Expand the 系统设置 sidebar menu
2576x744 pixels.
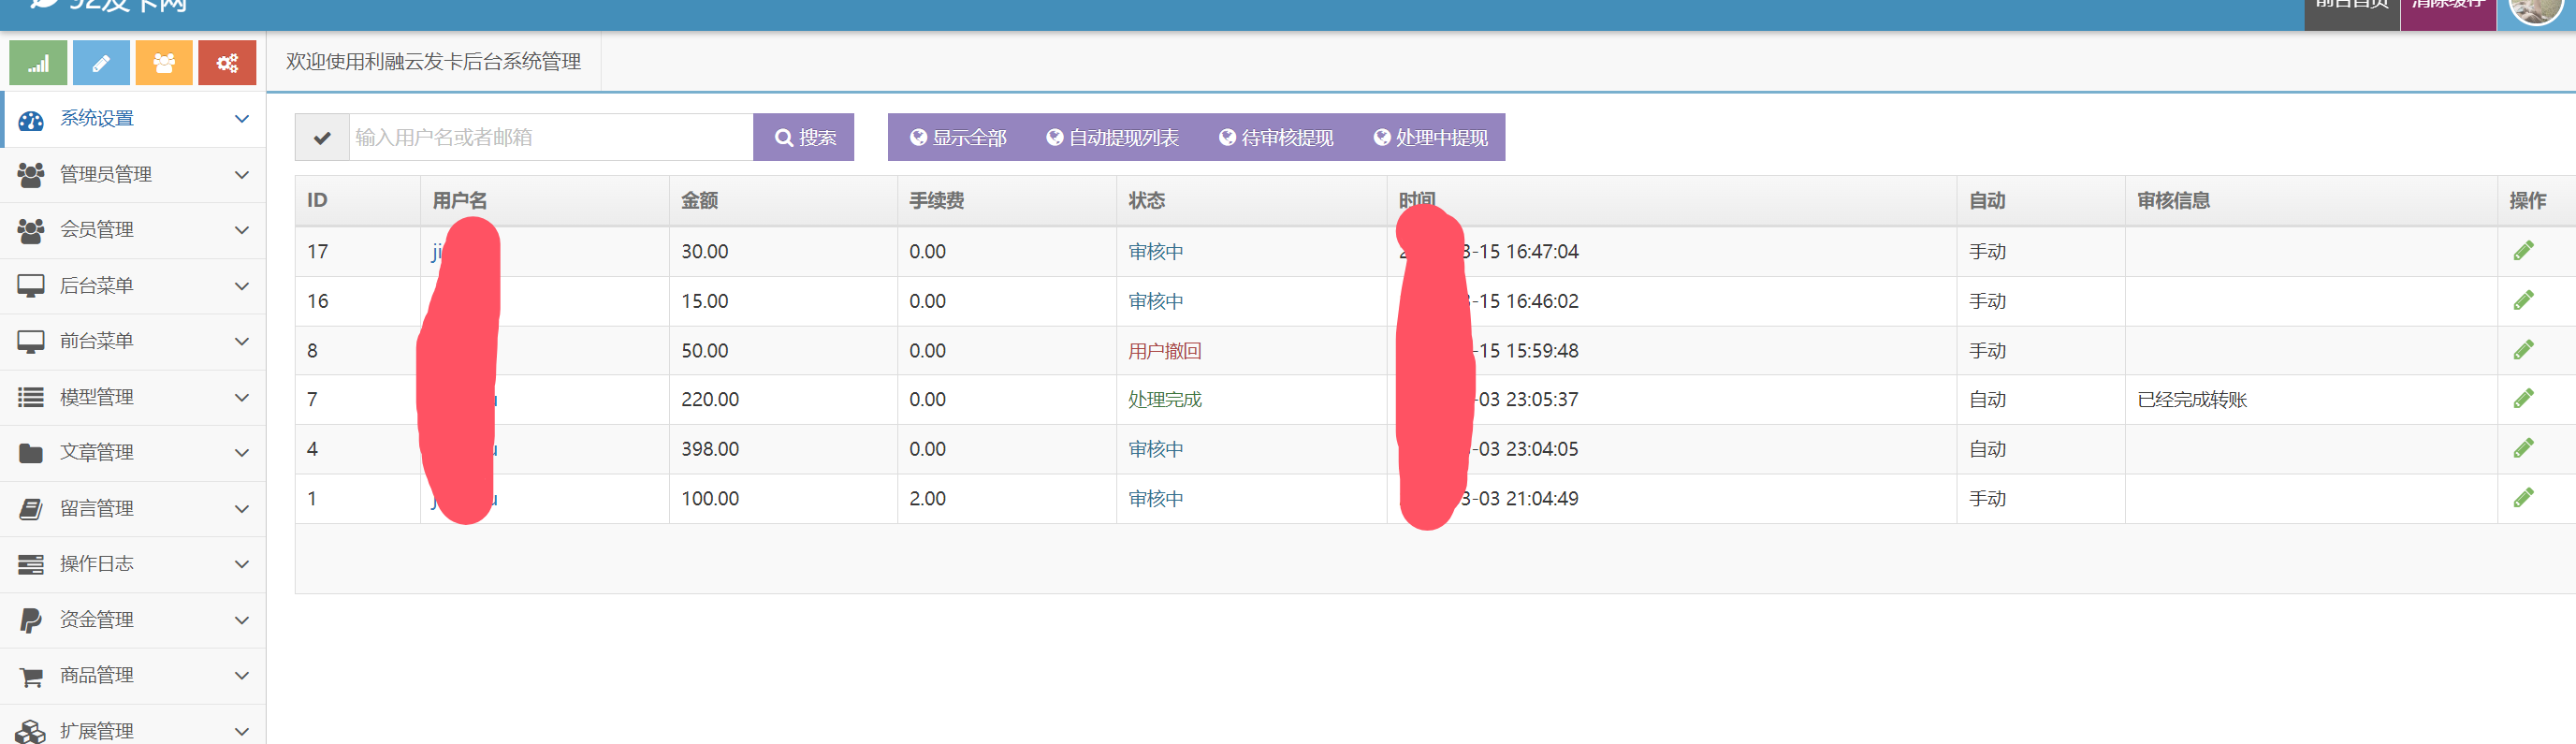pos(133,119)
